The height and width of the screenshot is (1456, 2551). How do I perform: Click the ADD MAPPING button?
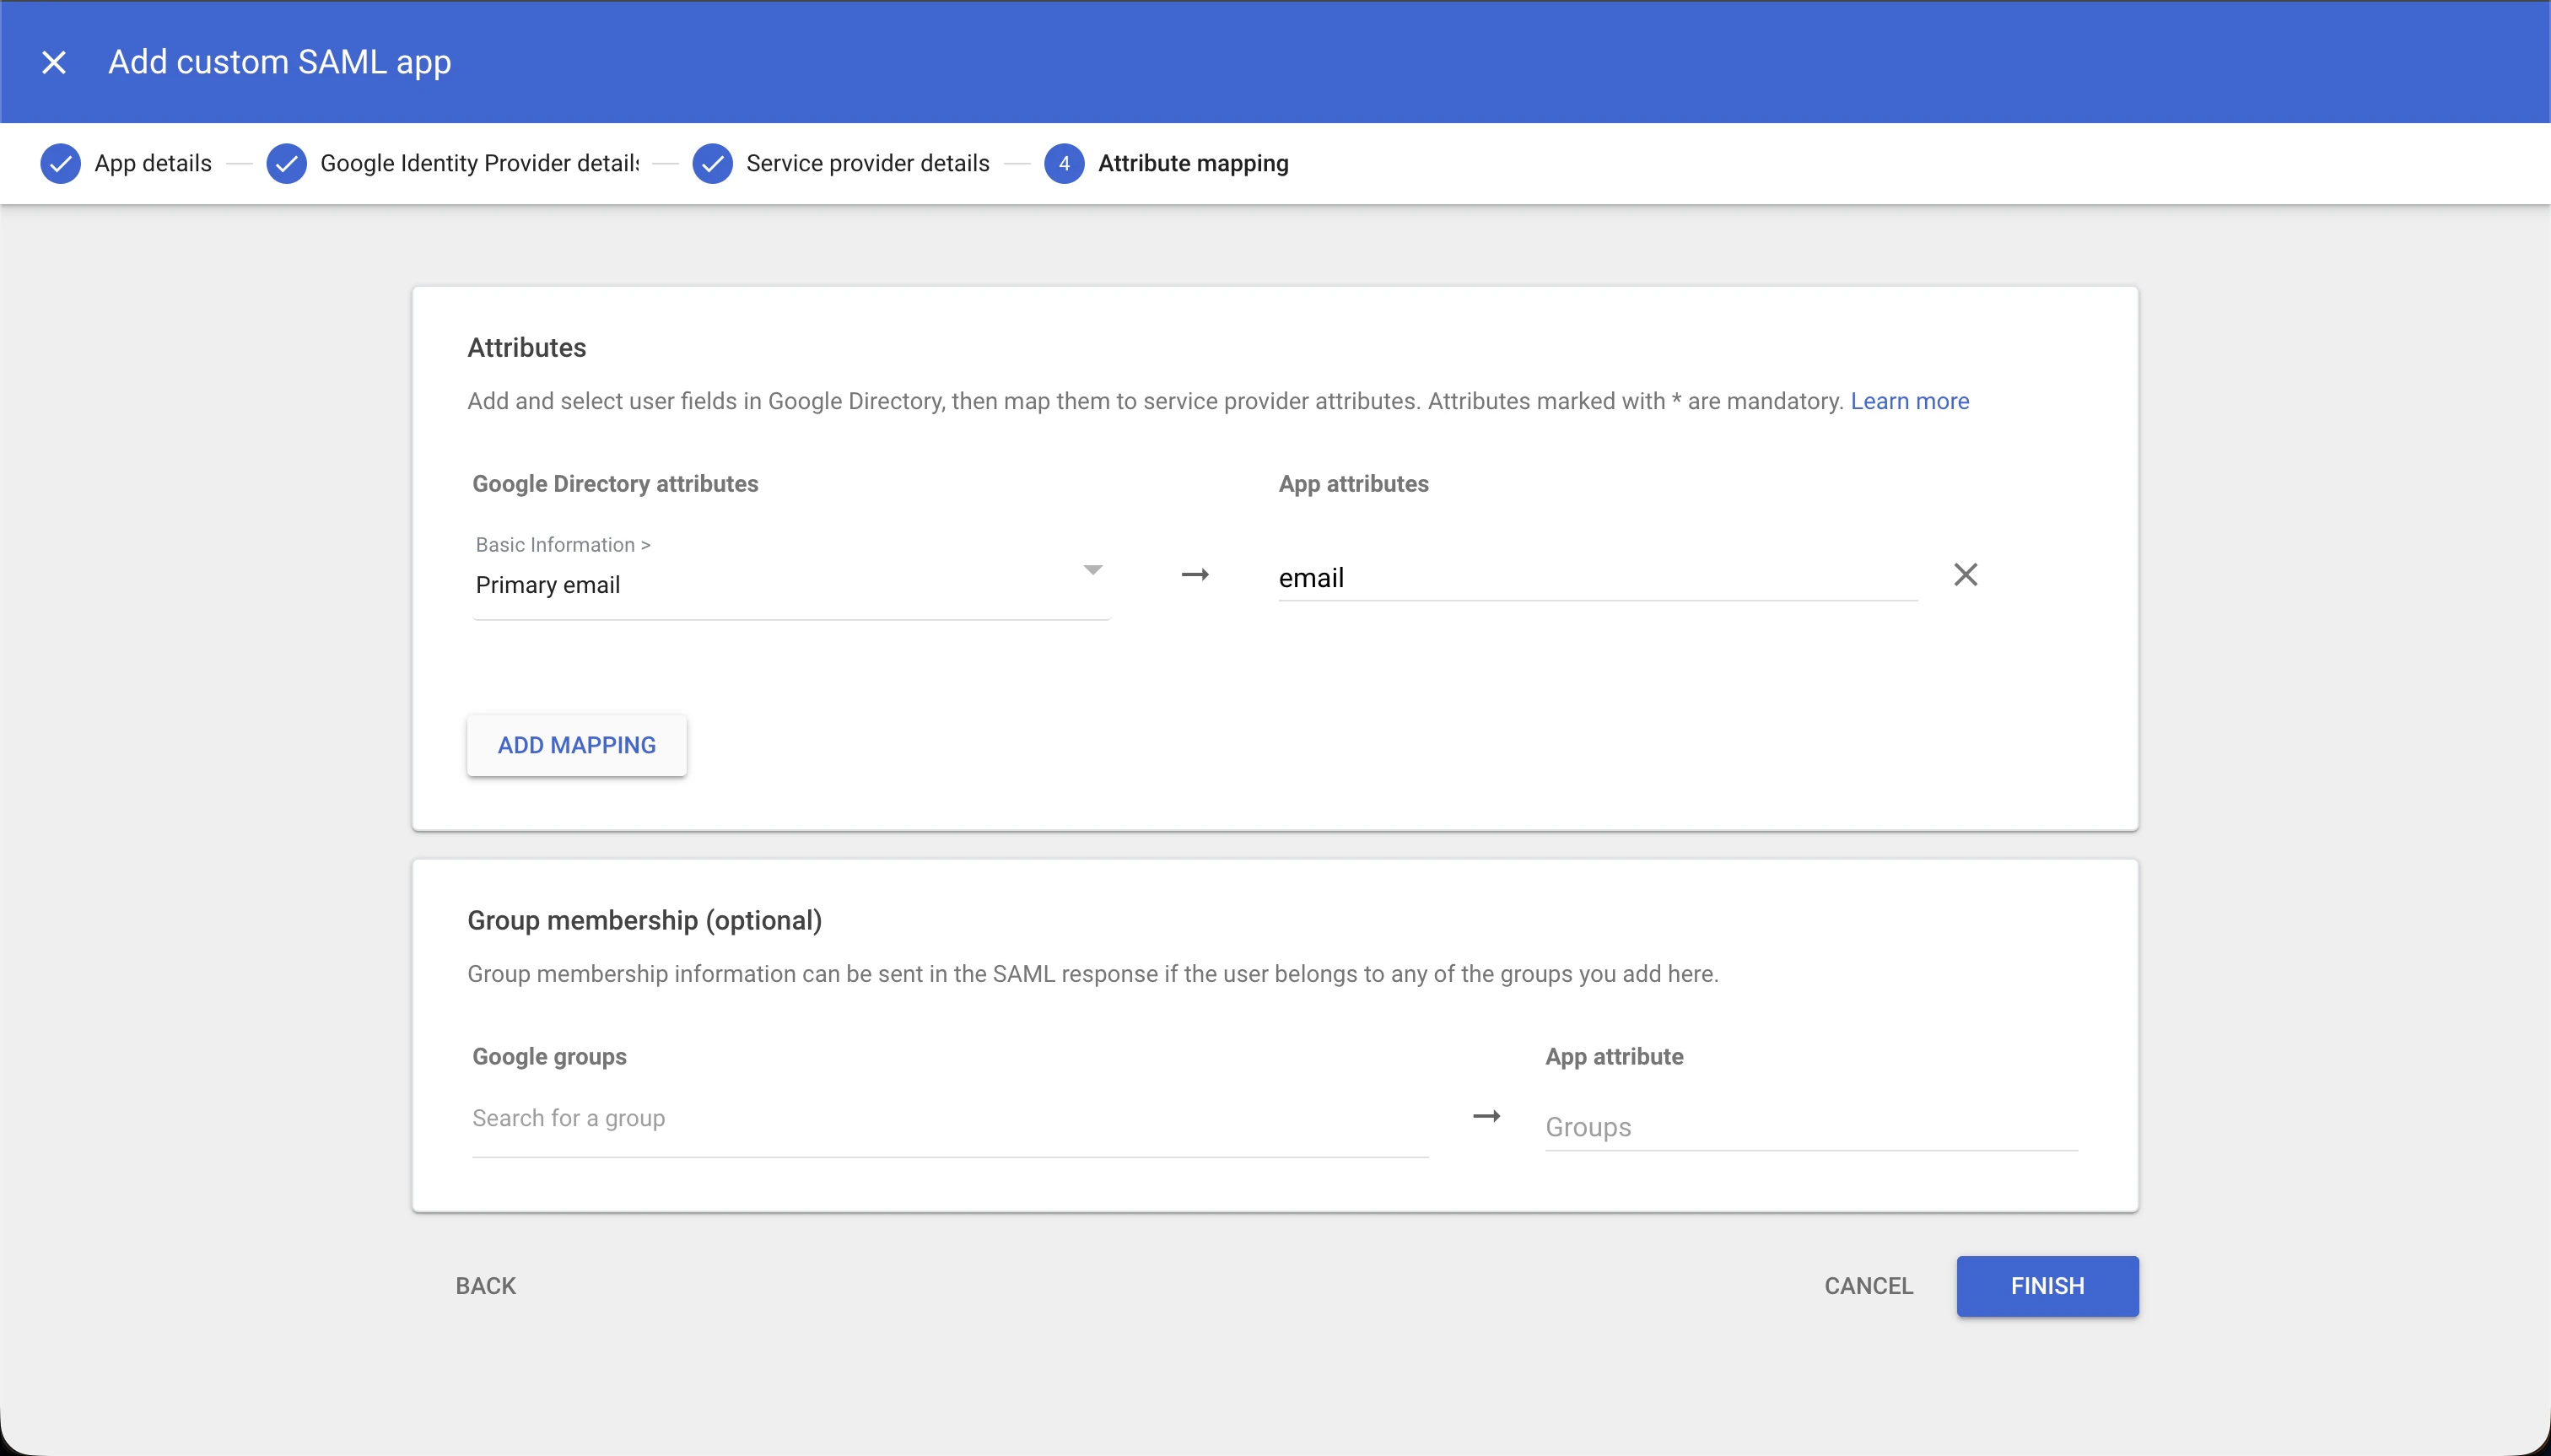576,744
